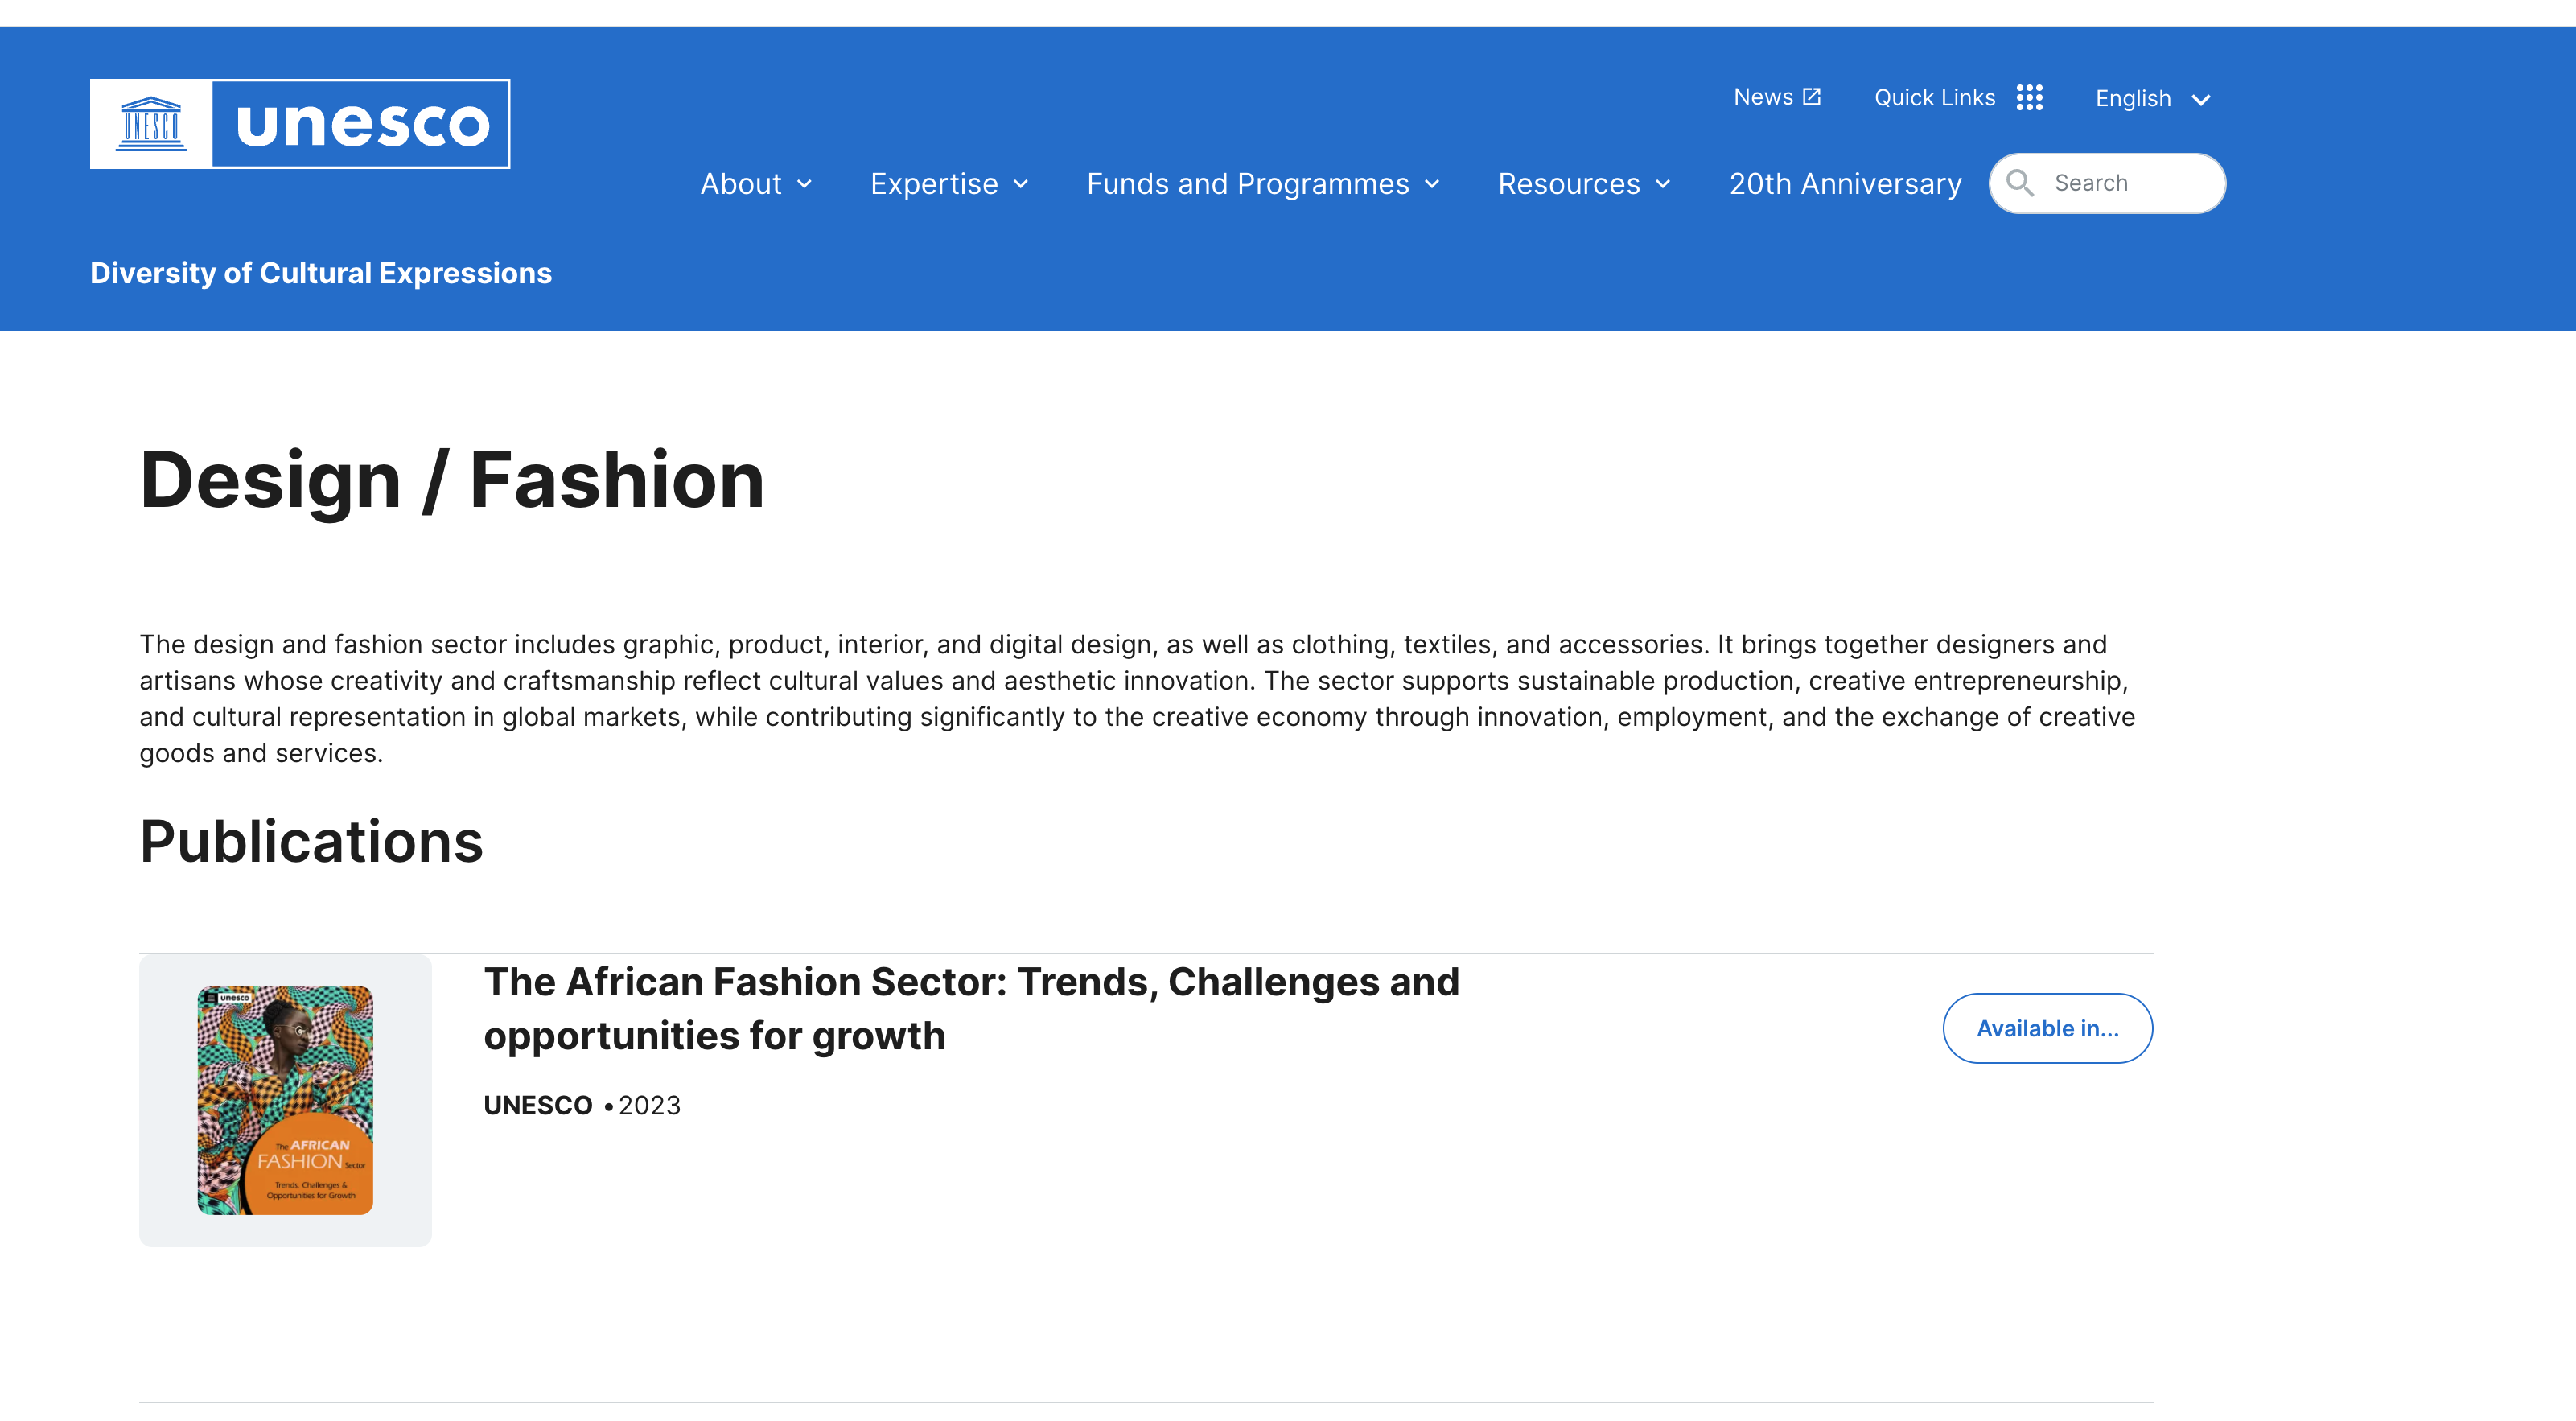This screenshot has width=2576, height=1421.
Task: Open the Quick Links grid icon
Action: 2029,97
